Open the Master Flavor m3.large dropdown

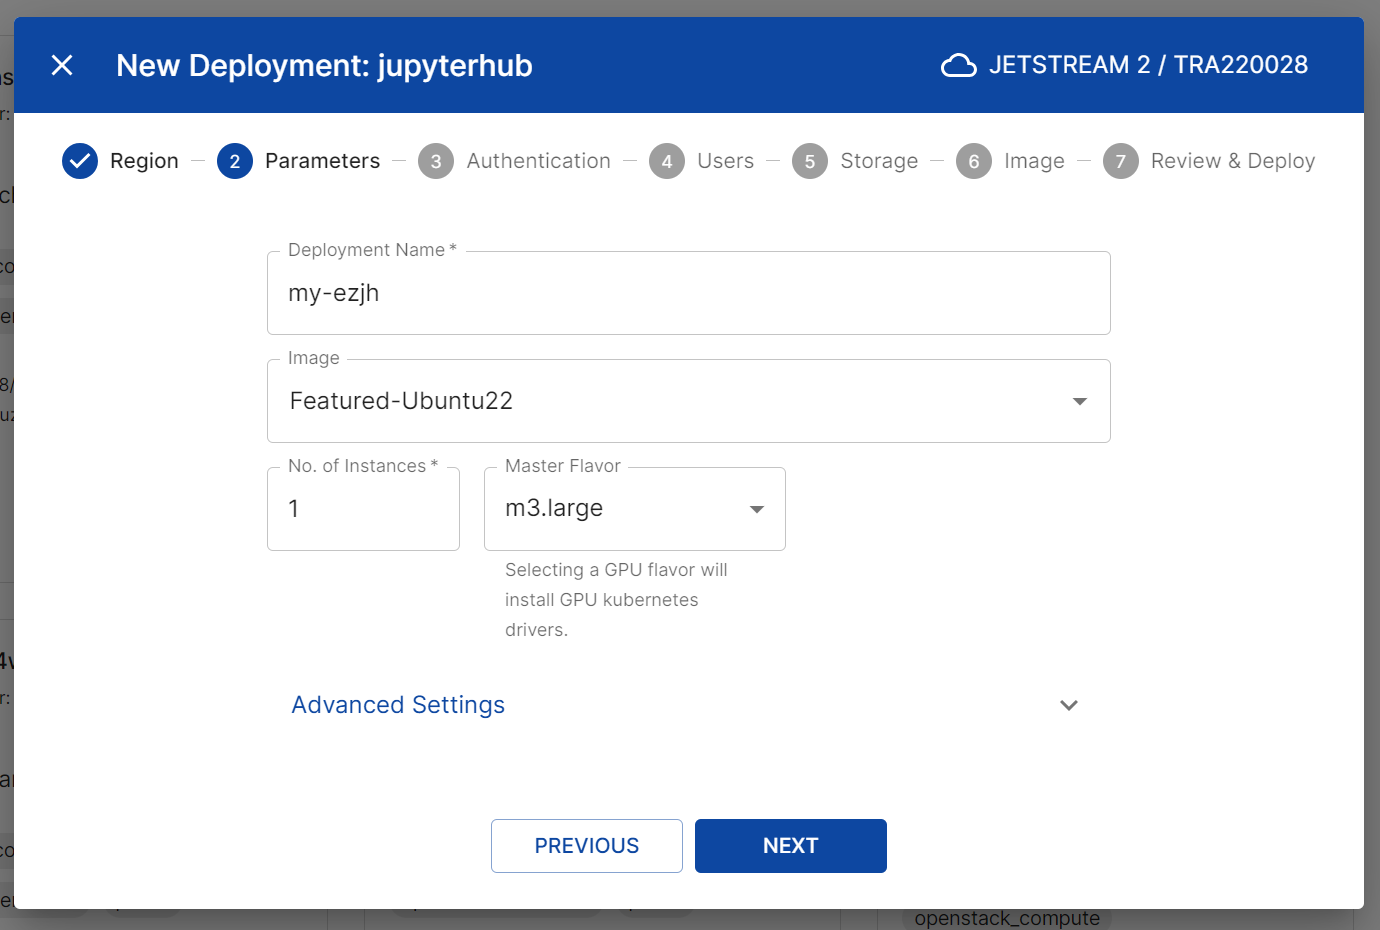coord(635,509)
